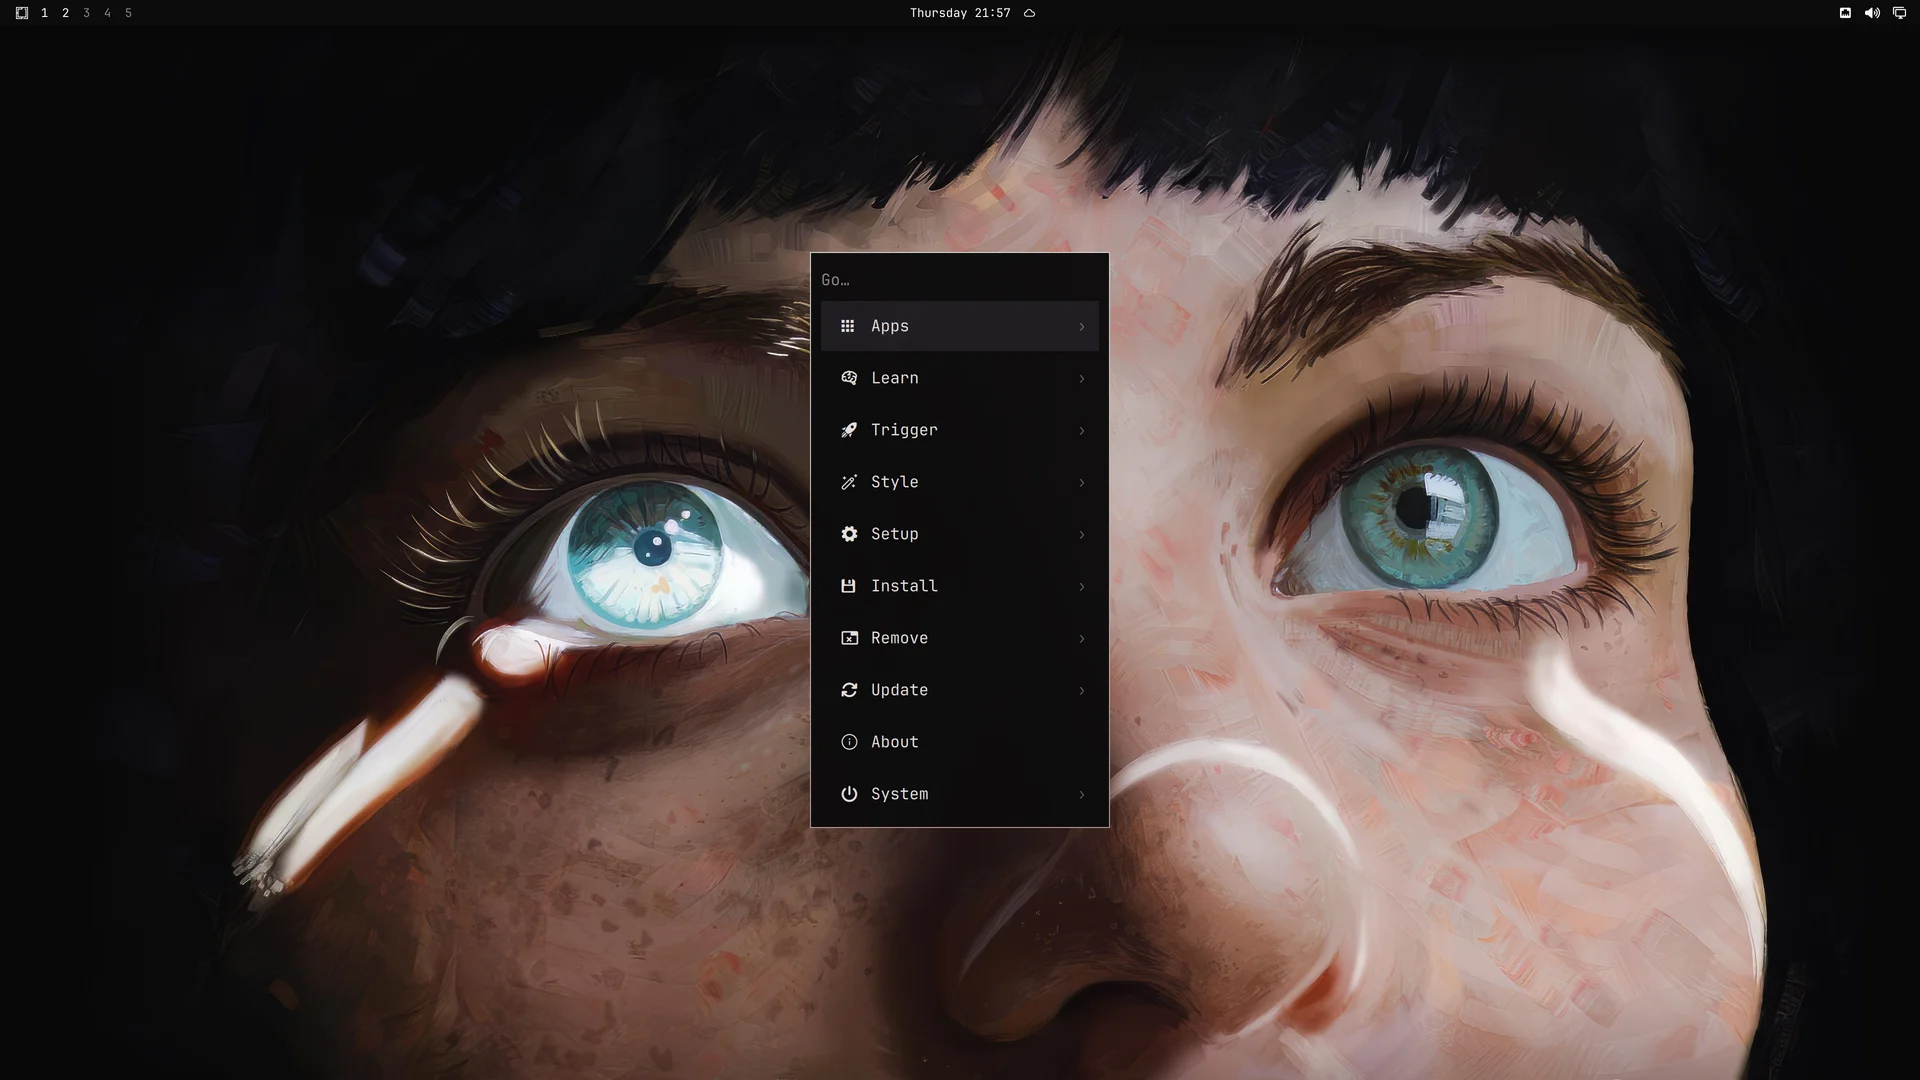Image resolution: width=1920 pixels, height=1080 pixels.
Task: Click the Apps grid icon
Action: pyautogui.click(x=848, y=326)
